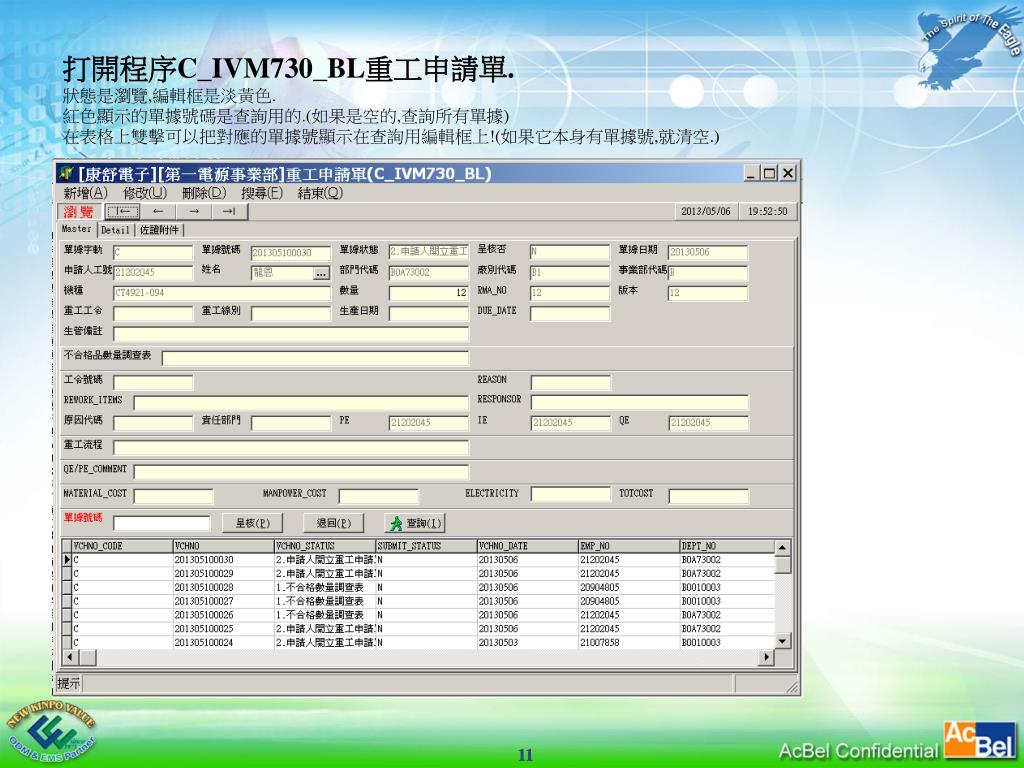Click the 不合格品數量調查表 input field

point(315,358)
